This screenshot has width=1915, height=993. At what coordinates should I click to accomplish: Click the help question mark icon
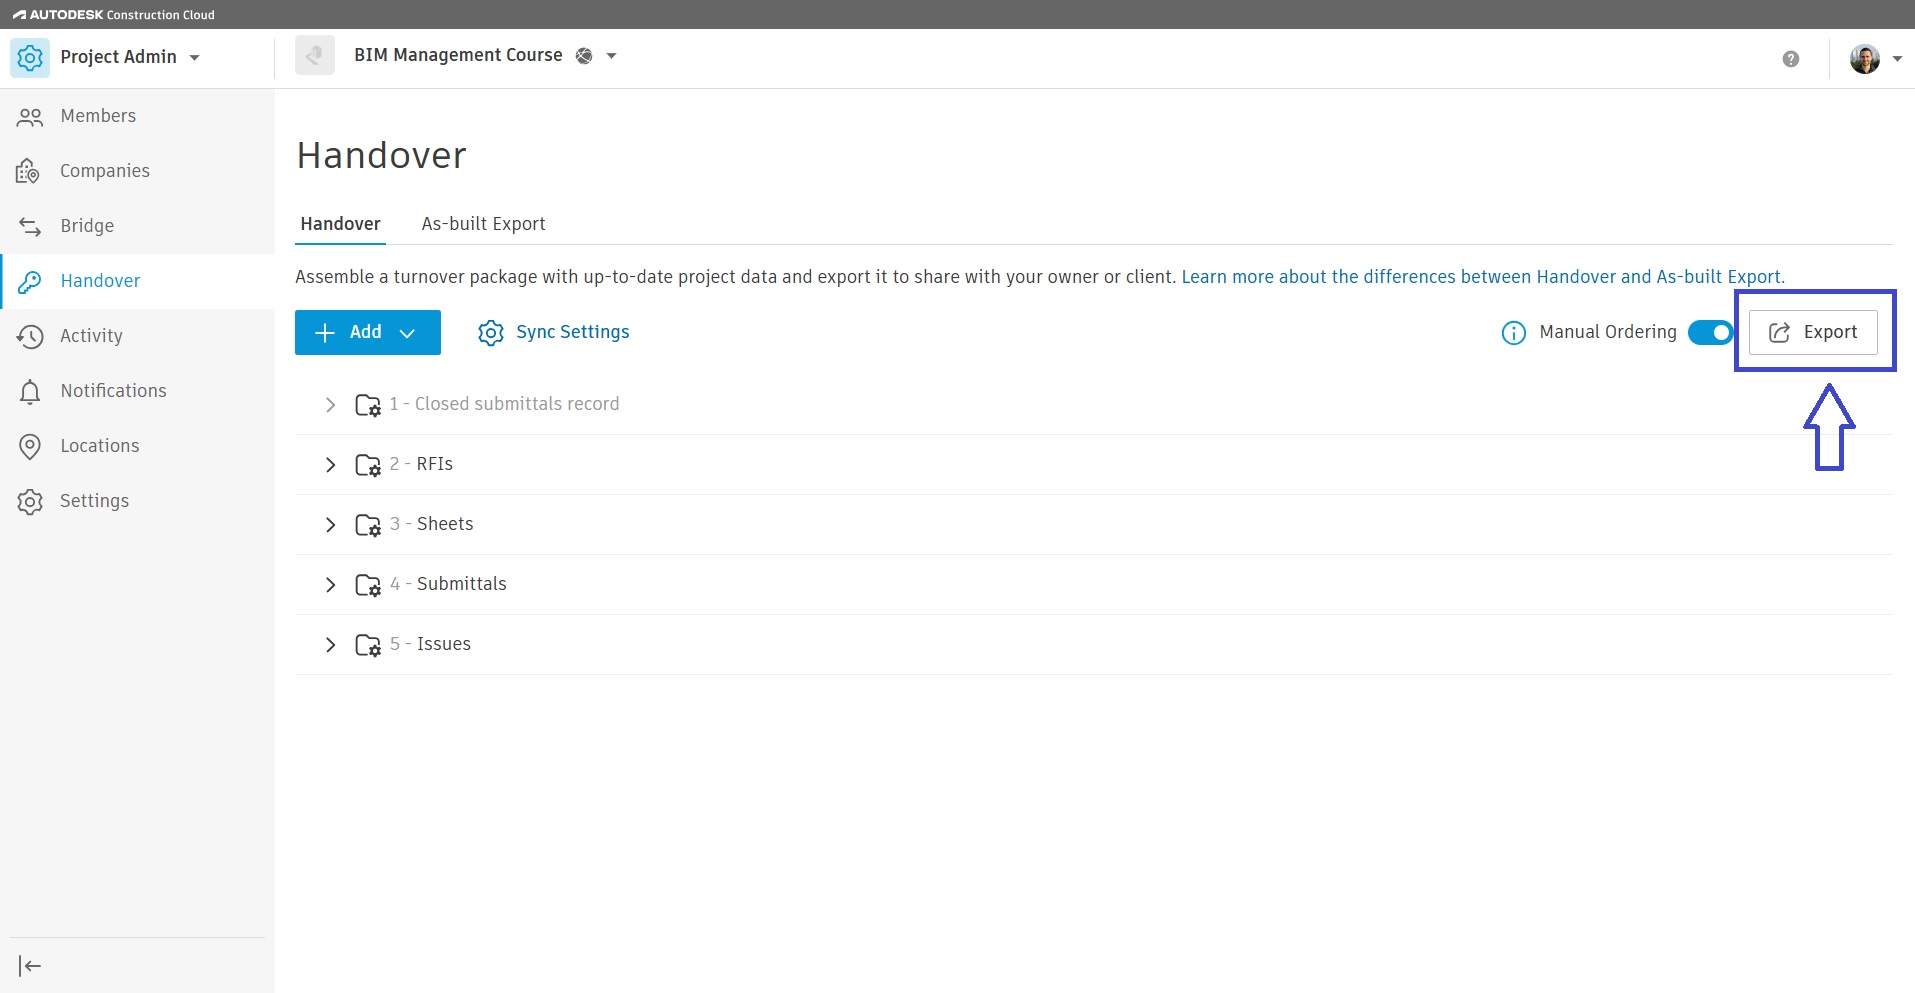pyautogui.click(x=1790, y=59)
